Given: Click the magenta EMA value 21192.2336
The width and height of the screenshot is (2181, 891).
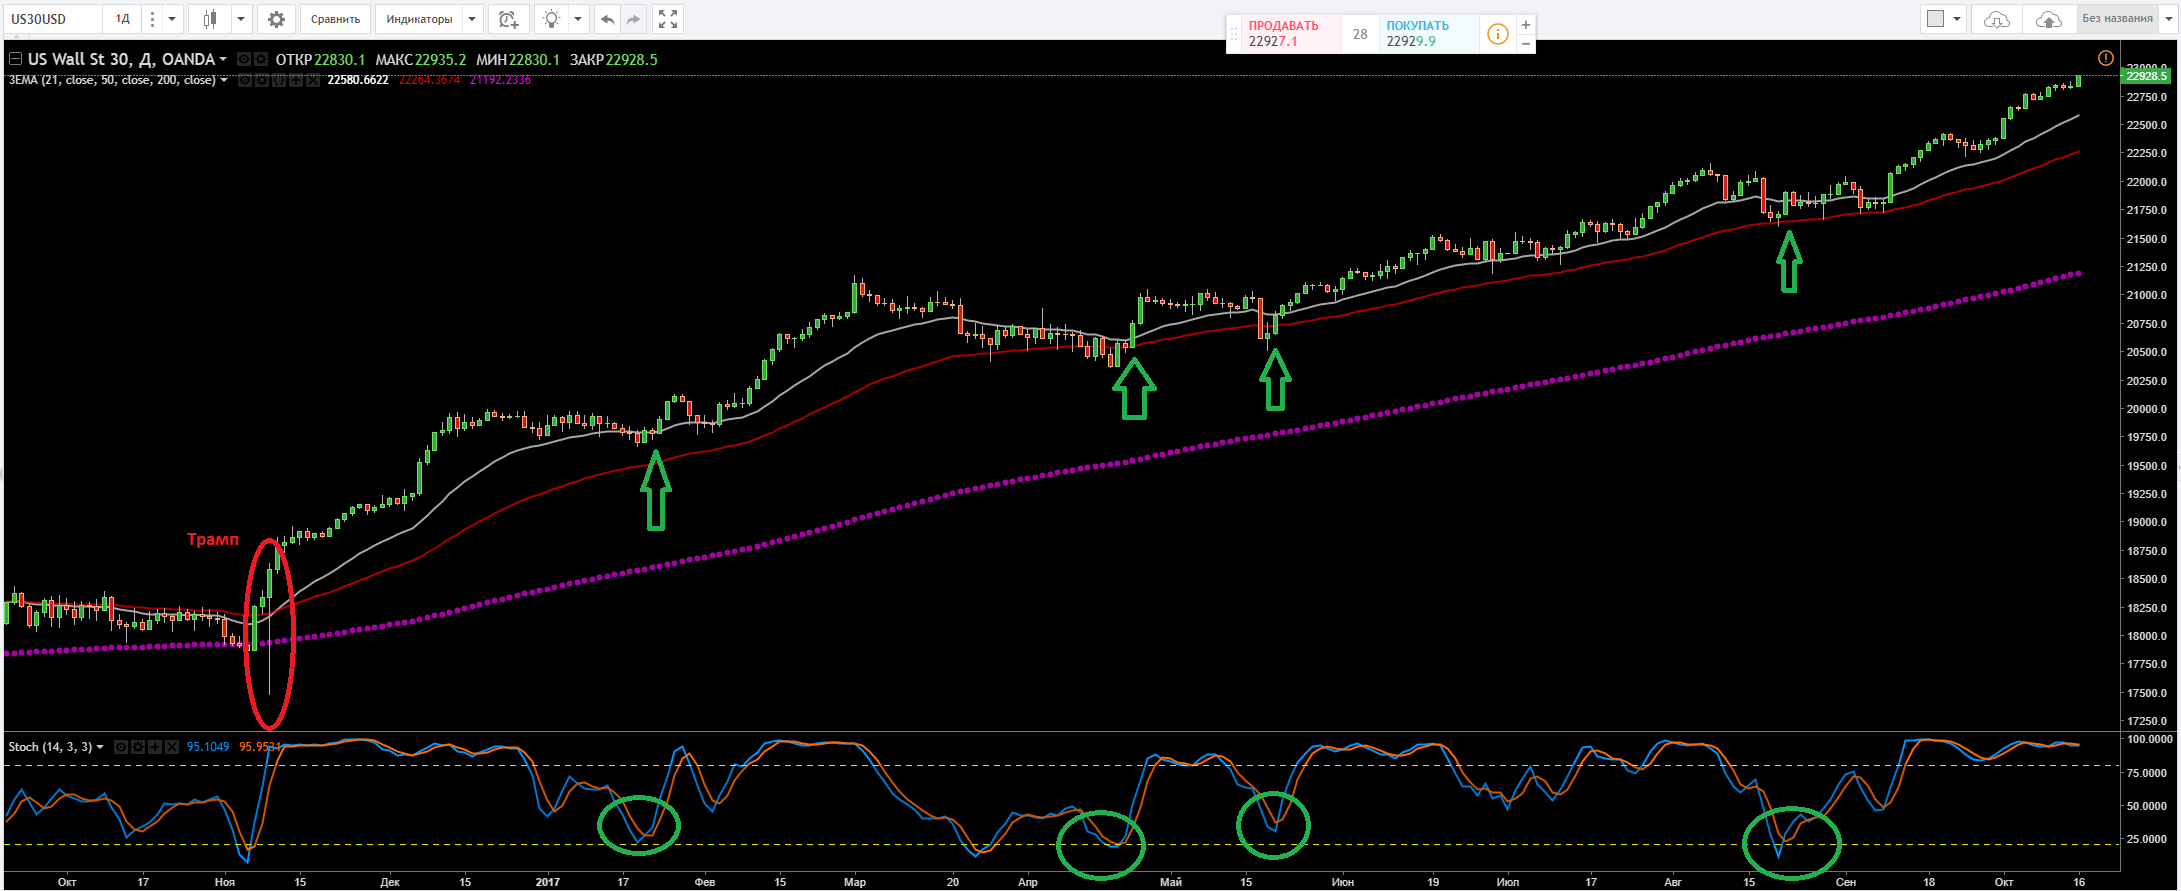Looking at the screenshot, I should [500, 80].
